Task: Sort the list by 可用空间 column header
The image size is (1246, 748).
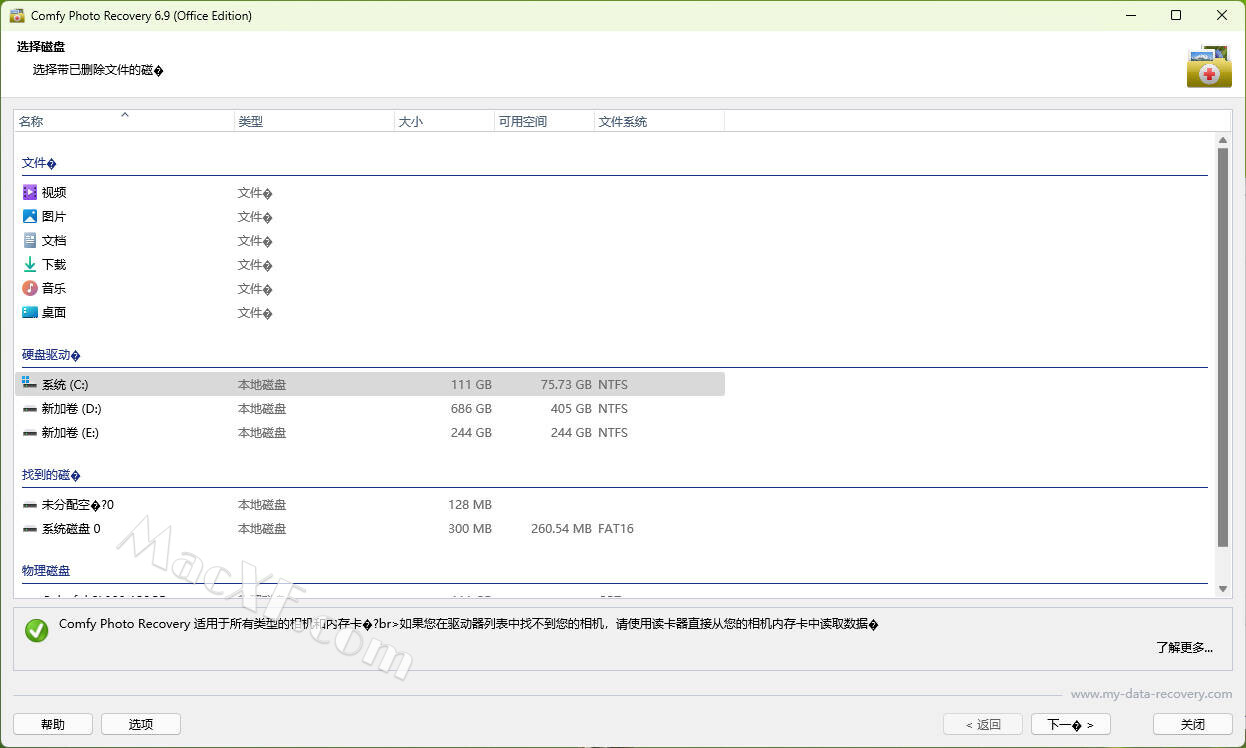Action: click(x=545, y=121)
